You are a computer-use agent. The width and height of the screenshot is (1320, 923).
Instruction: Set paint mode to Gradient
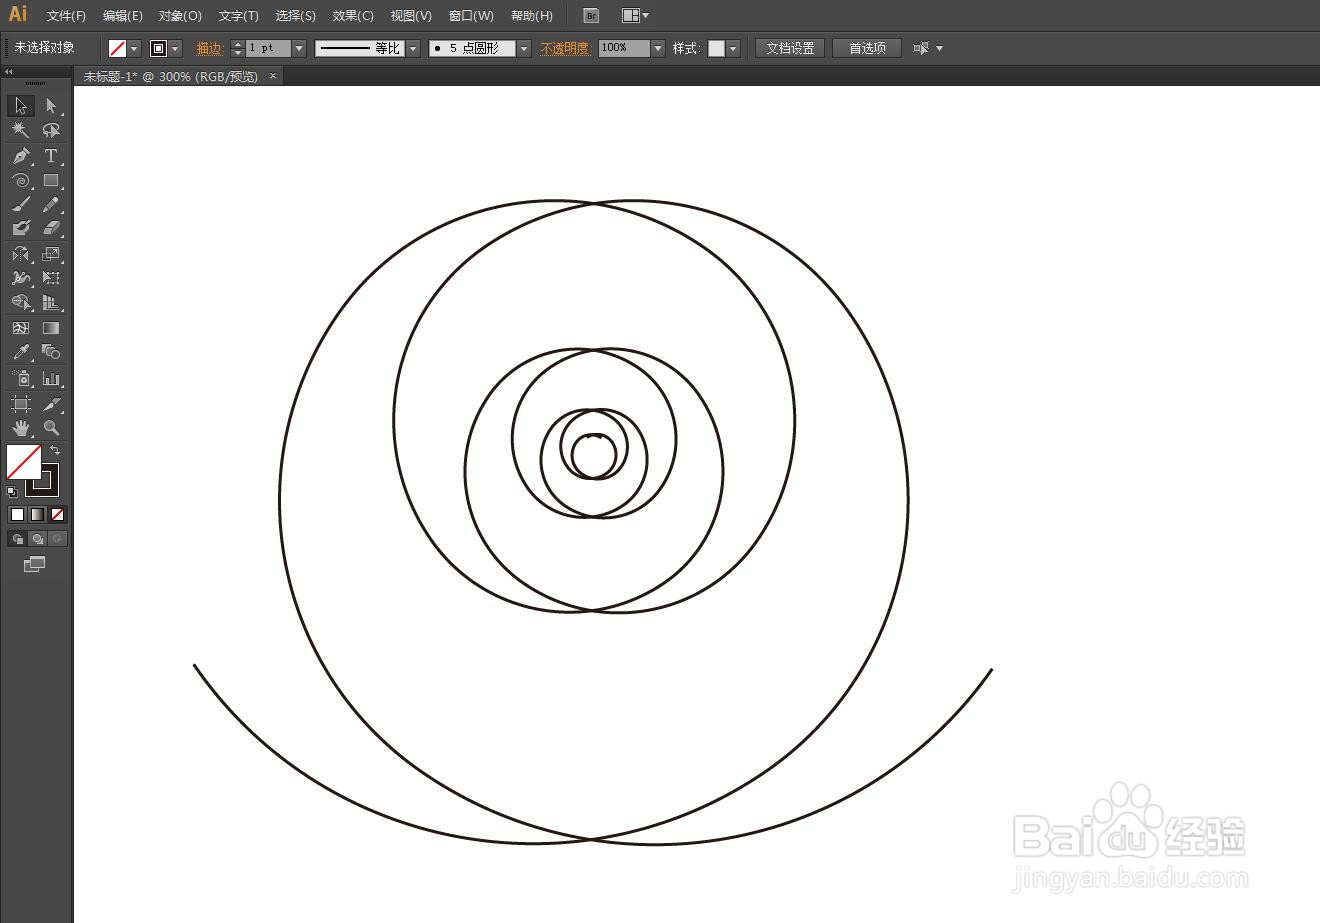click(x=37, y=514)
